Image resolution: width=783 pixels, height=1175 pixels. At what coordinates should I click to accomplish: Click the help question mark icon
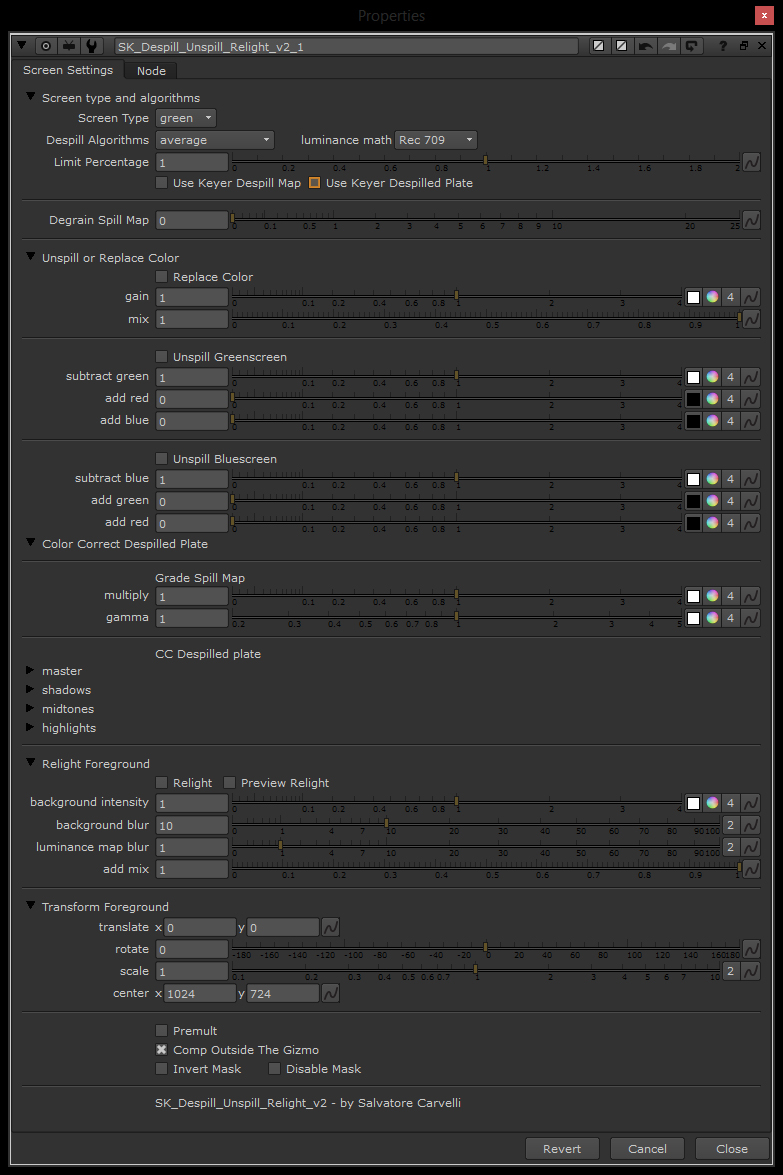pos(722,46)
